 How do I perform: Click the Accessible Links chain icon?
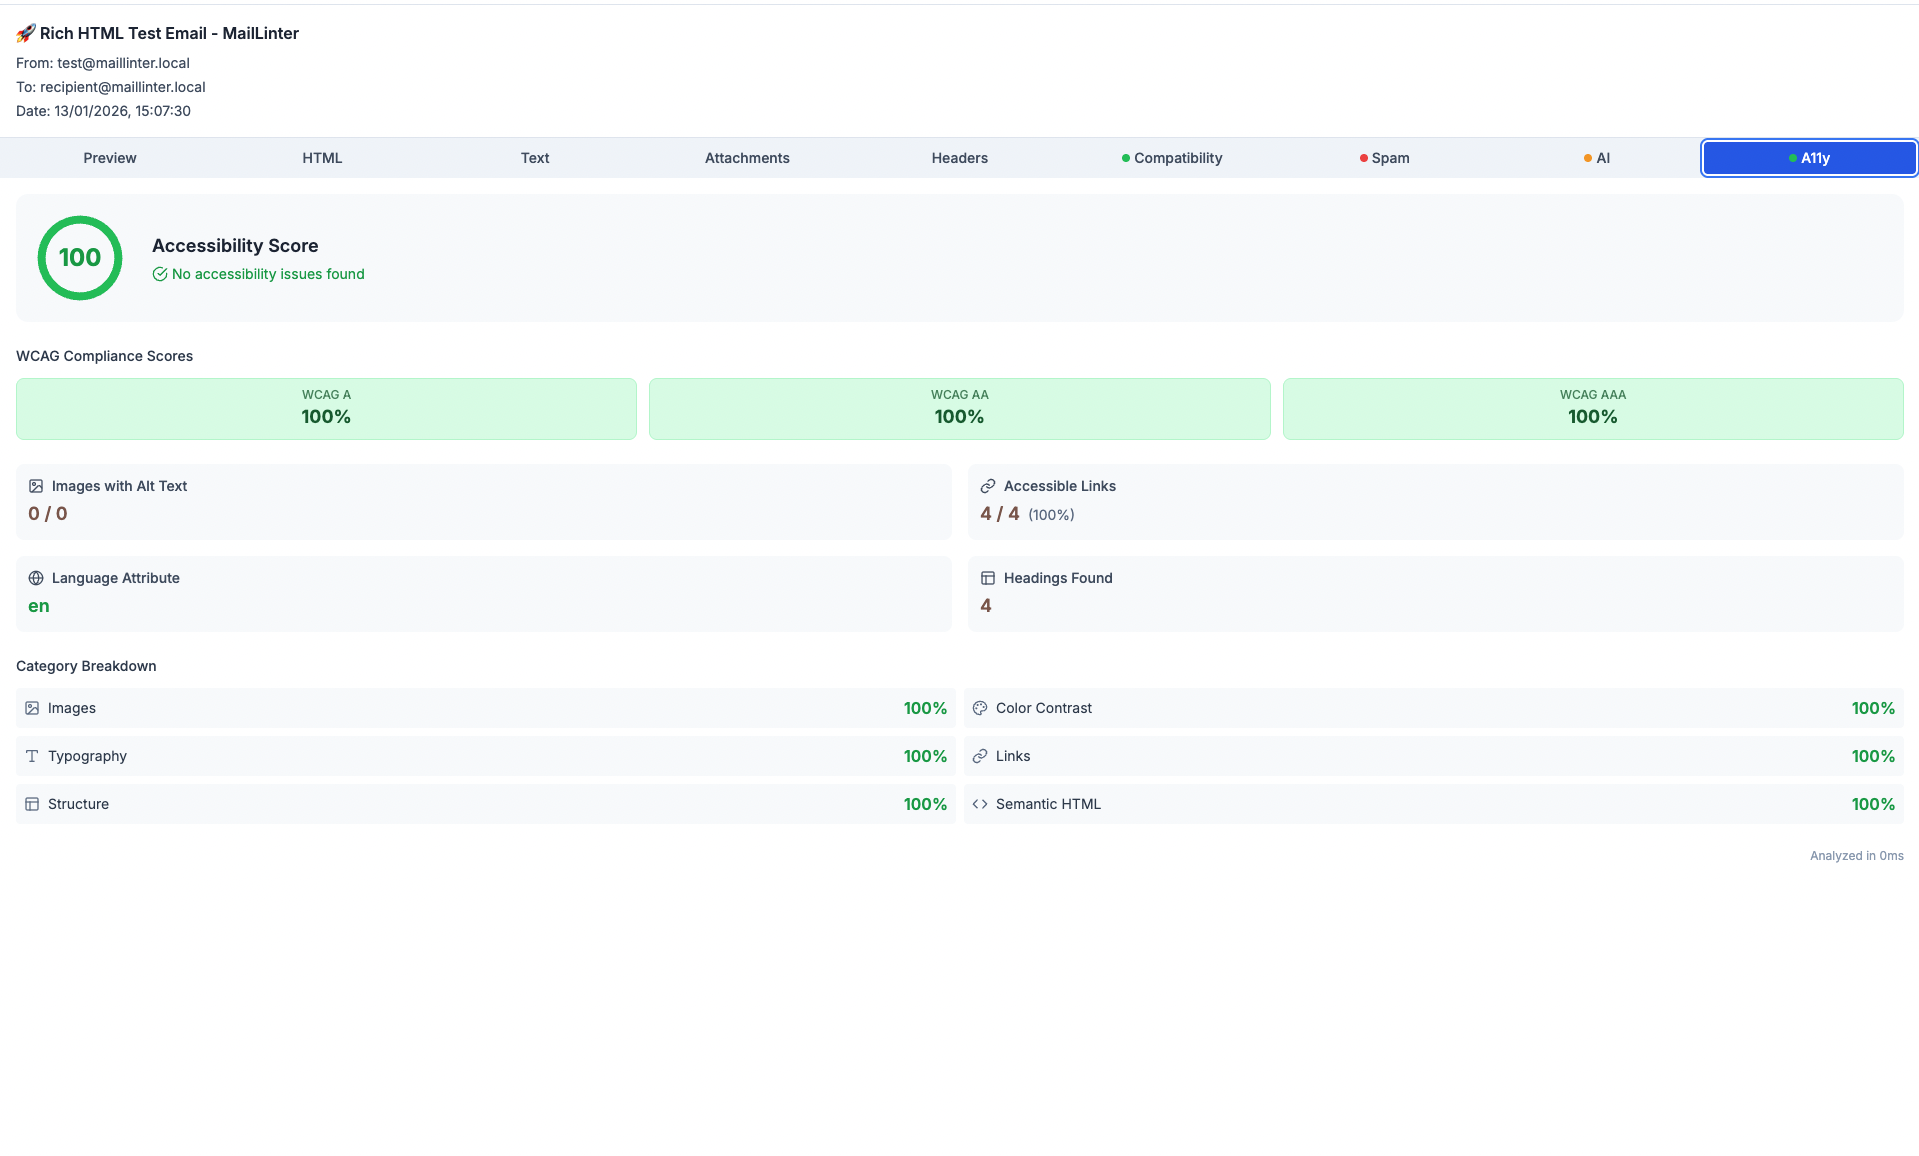click(989, 485)
